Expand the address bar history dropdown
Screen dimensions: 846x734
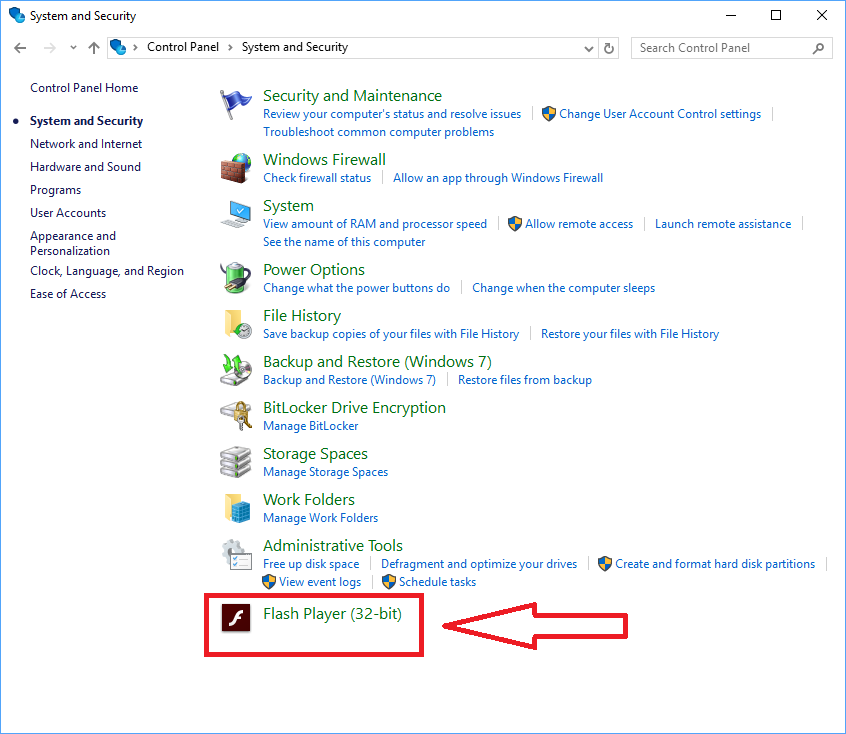(589, 49)
